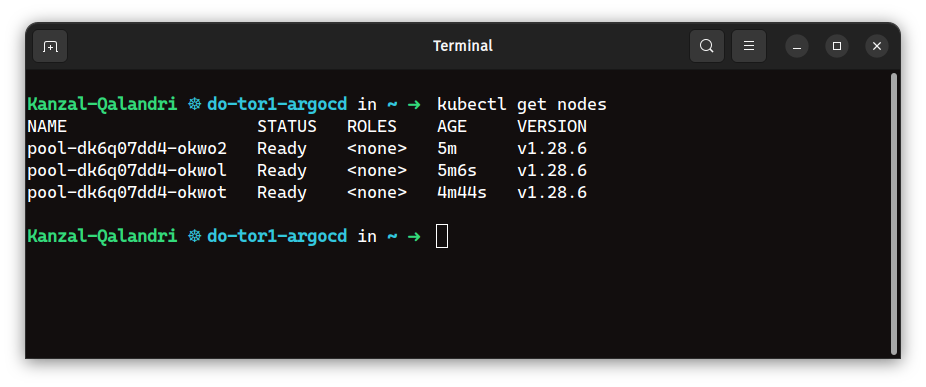926x387 pixels.
Task: Open a new terminal tab
Action: pos(50,46)
